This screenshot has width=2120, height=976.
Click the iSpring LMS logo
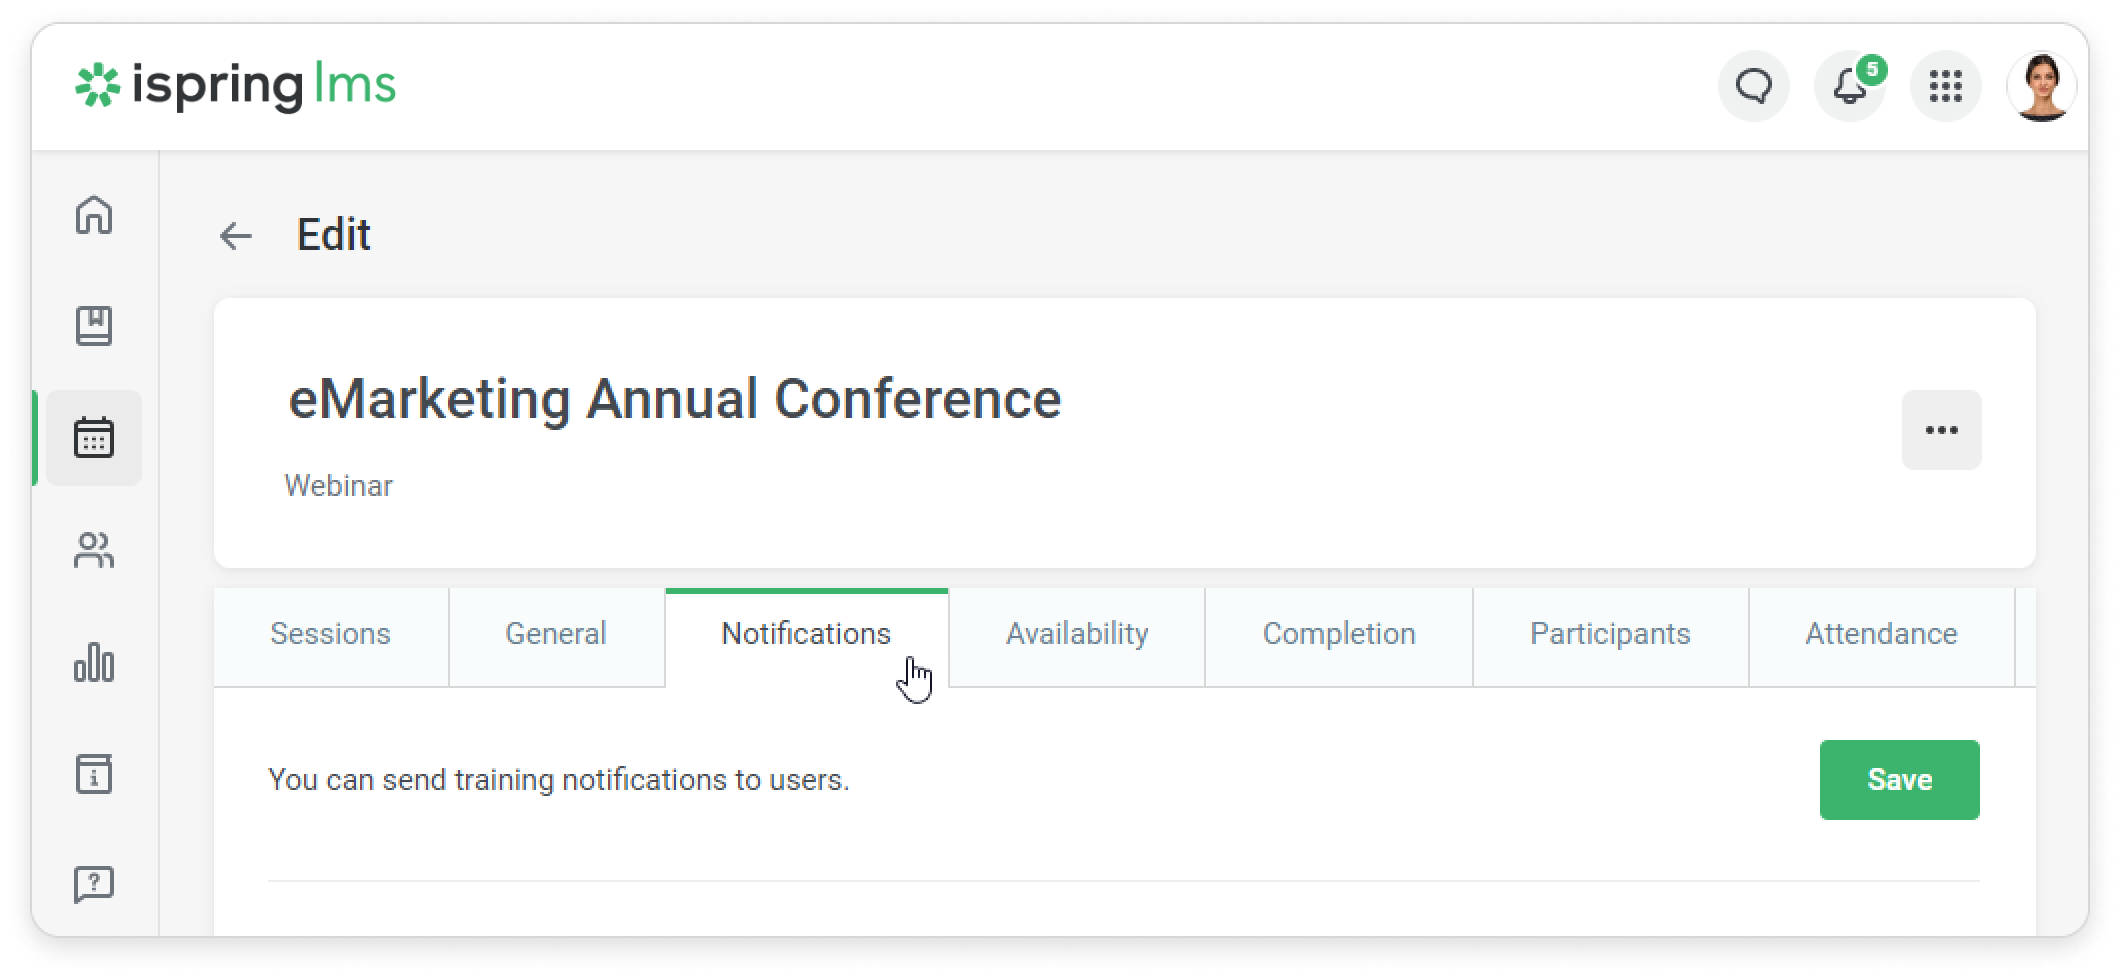tap(236, 86)
